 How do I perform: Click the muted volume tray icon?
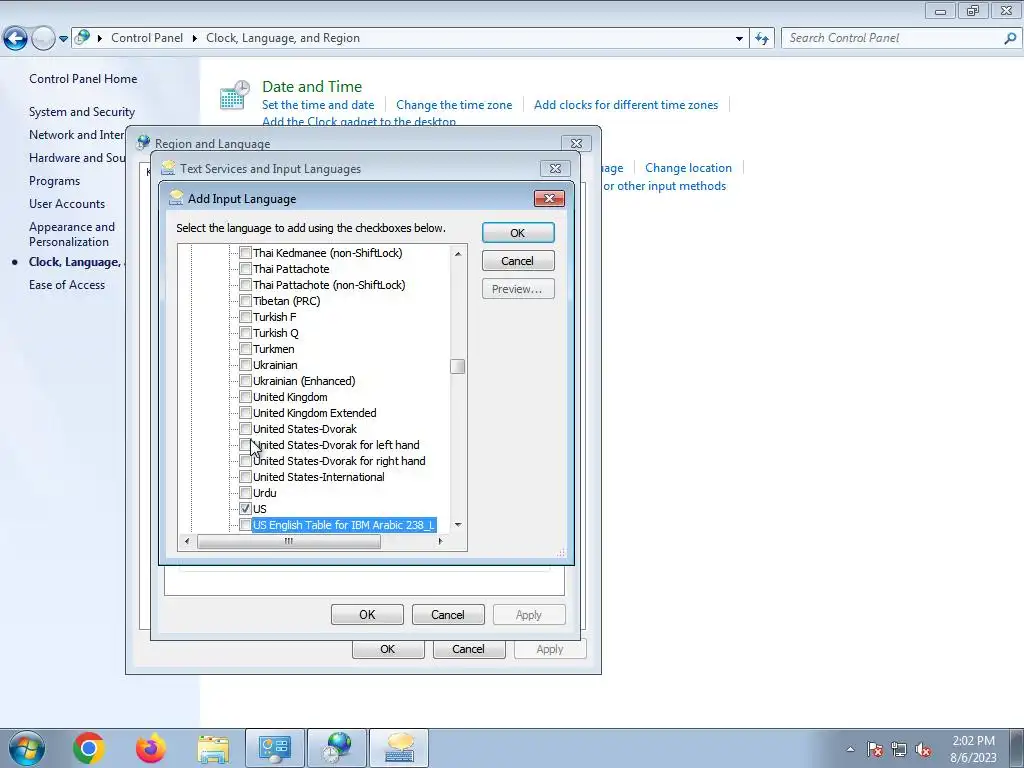(x=923, y=750)
